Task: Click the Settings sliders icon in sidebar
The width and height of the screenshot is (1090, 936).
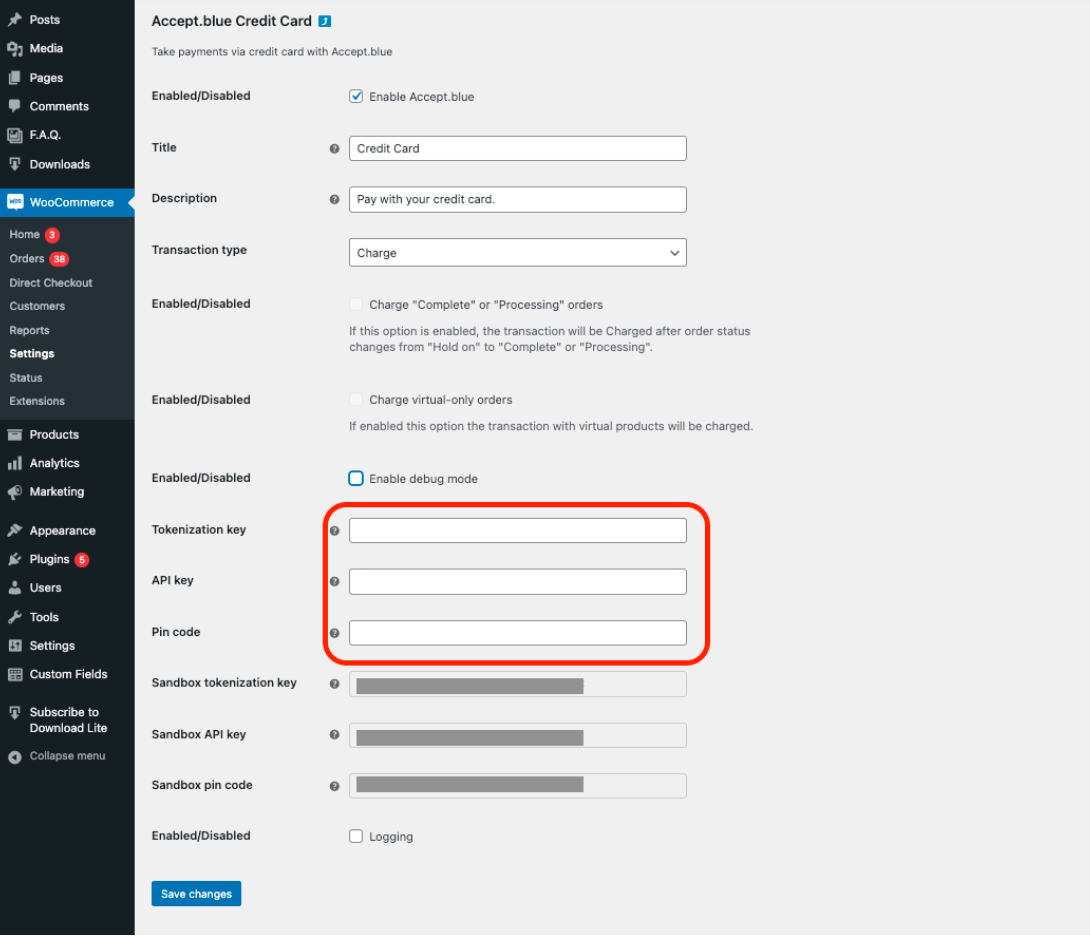Action: coord(15,645)
